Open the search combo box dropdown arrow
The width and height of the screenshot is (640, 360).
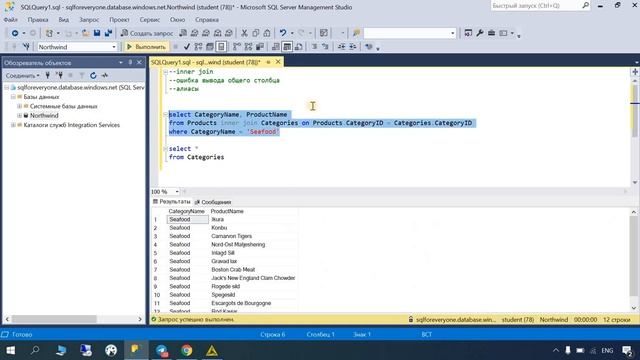pos(452,33)
